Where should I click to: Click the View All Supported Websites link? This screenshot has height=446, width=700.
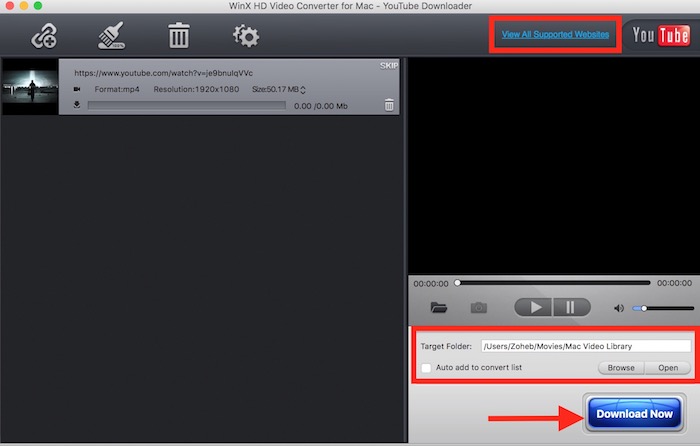pyautogui.click(x=555, y=35)
